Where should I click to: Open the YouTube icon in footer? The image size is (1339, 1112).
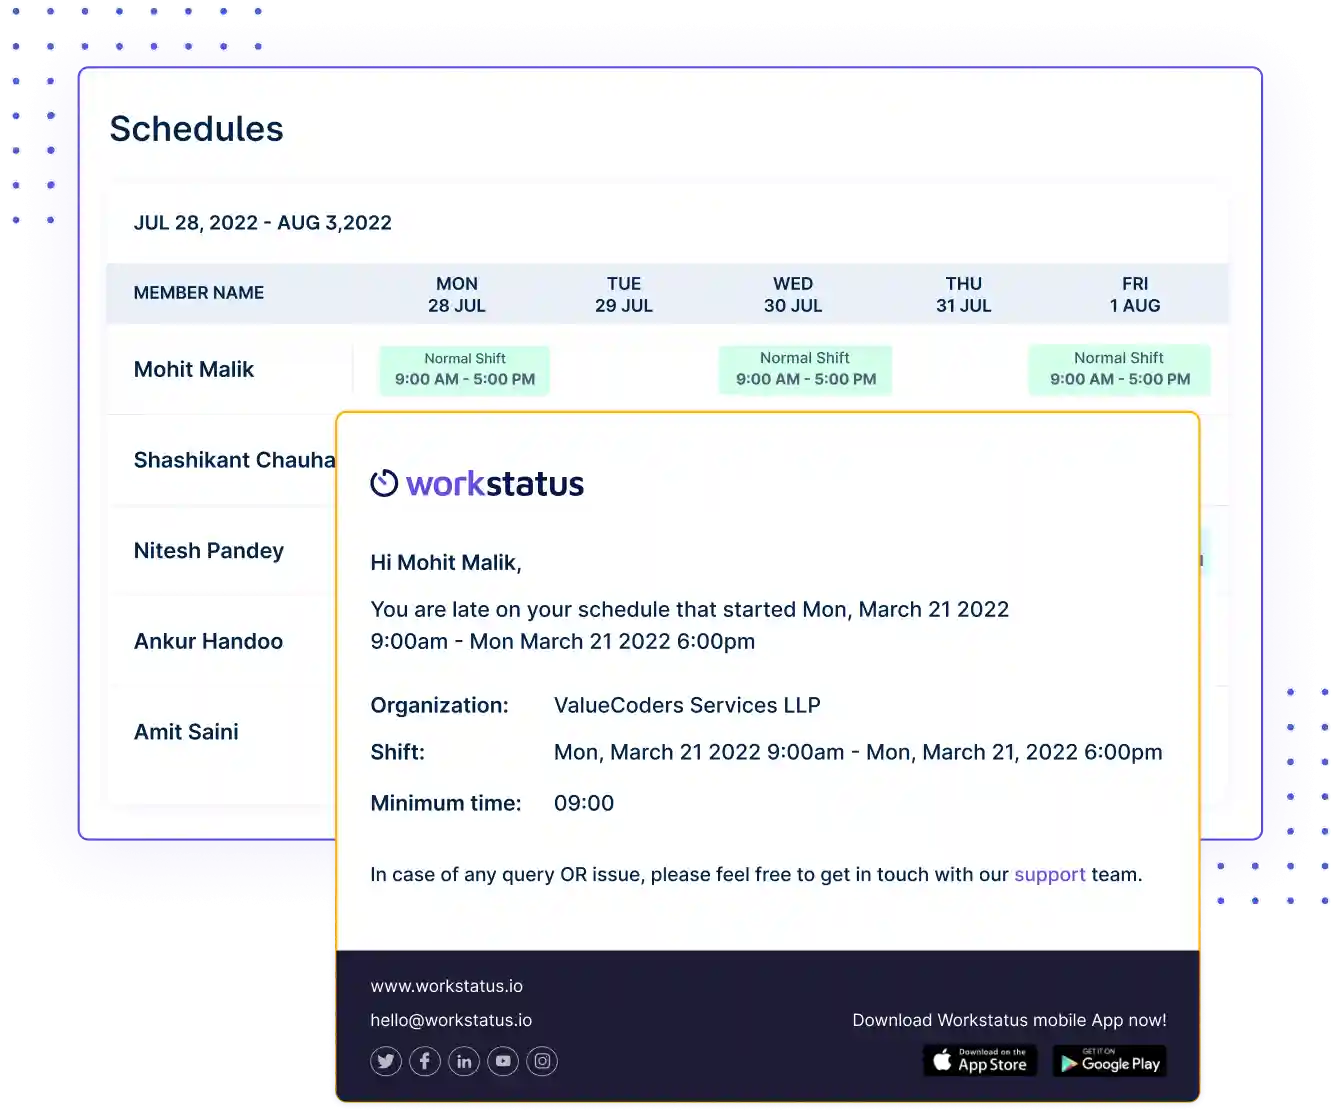tap(503, 1061)
